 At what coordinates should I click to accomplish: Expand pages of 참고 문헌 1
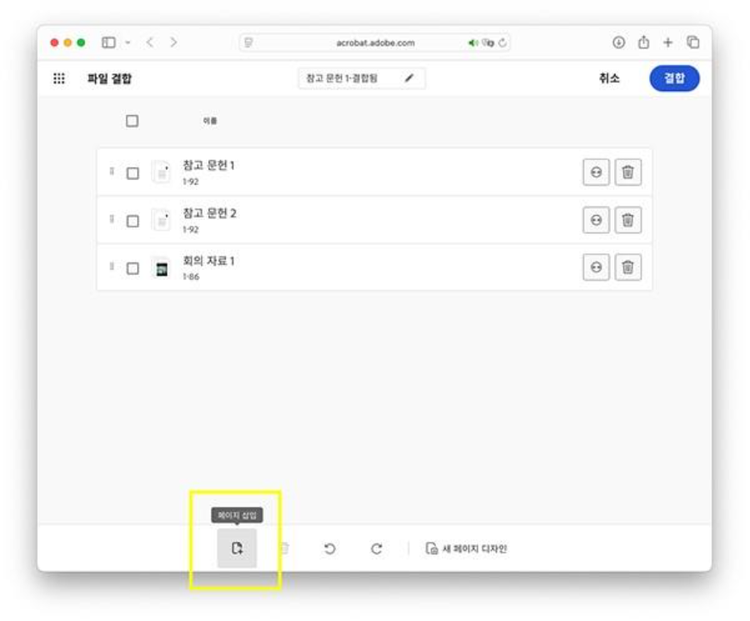tap(596, 172)
